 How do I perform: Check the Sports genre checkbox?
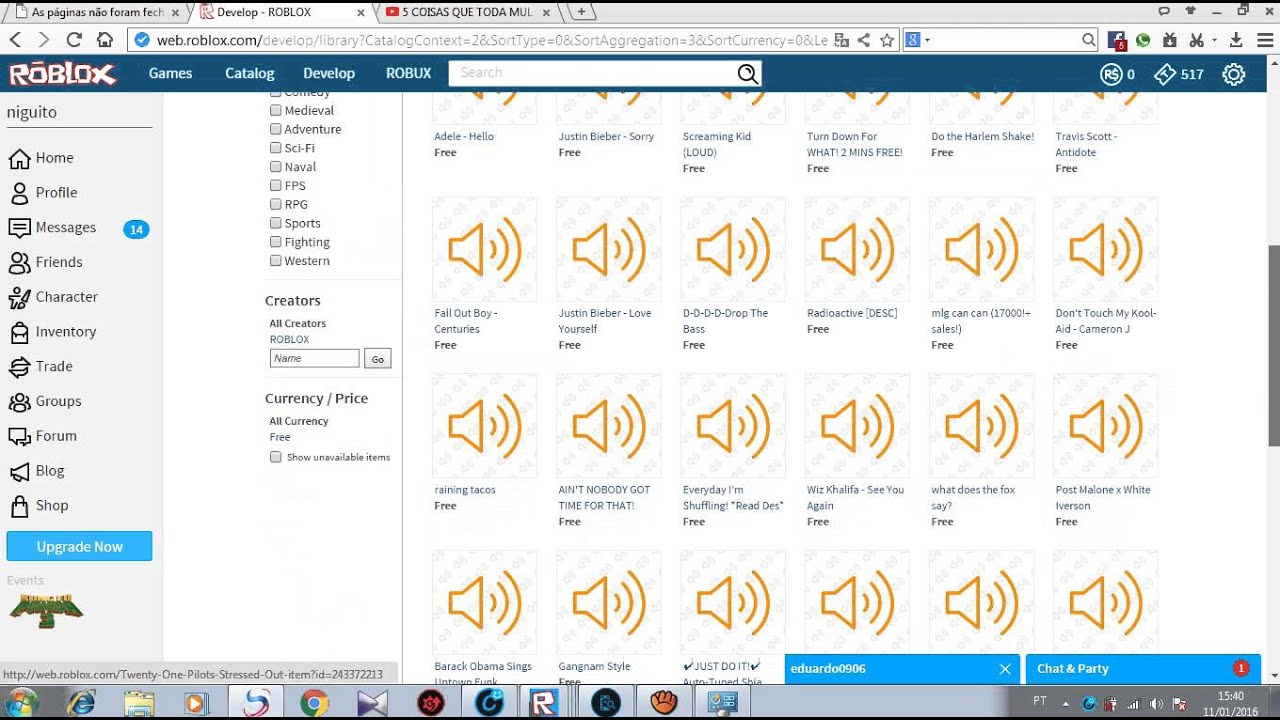click(275, 223)
